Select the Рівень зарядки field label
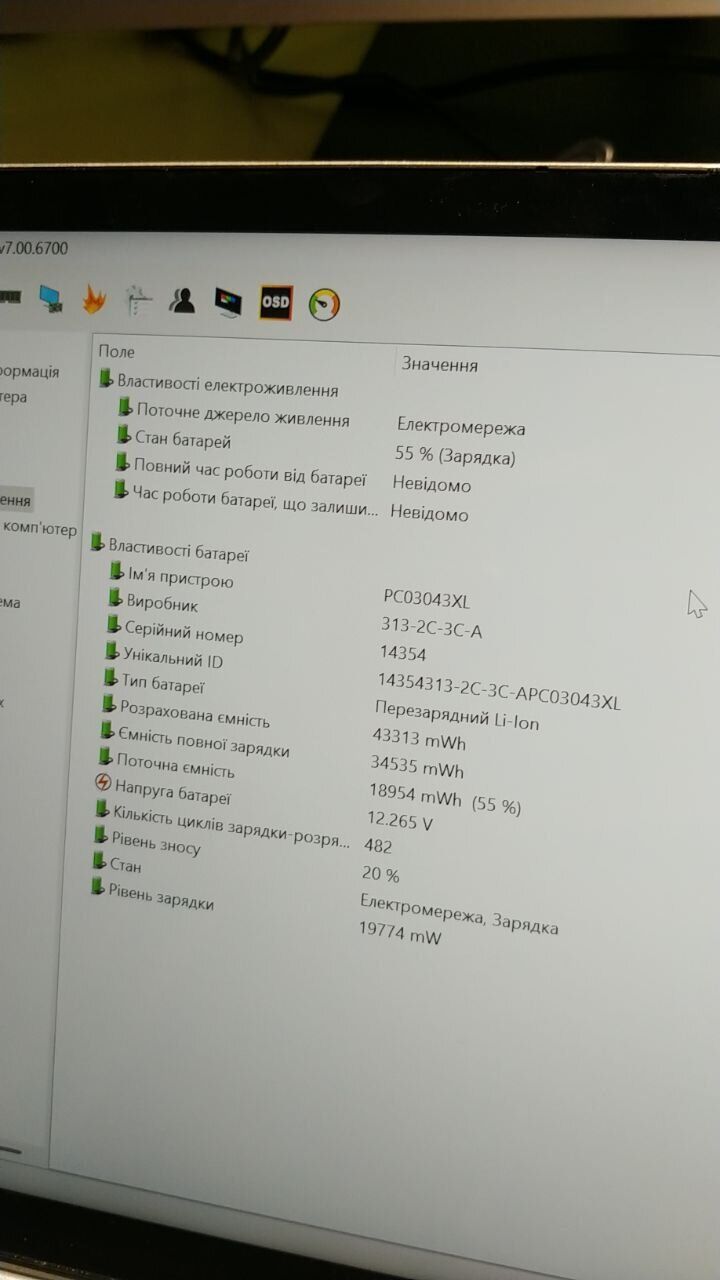The image size is (720, 1280). [161, 896]
